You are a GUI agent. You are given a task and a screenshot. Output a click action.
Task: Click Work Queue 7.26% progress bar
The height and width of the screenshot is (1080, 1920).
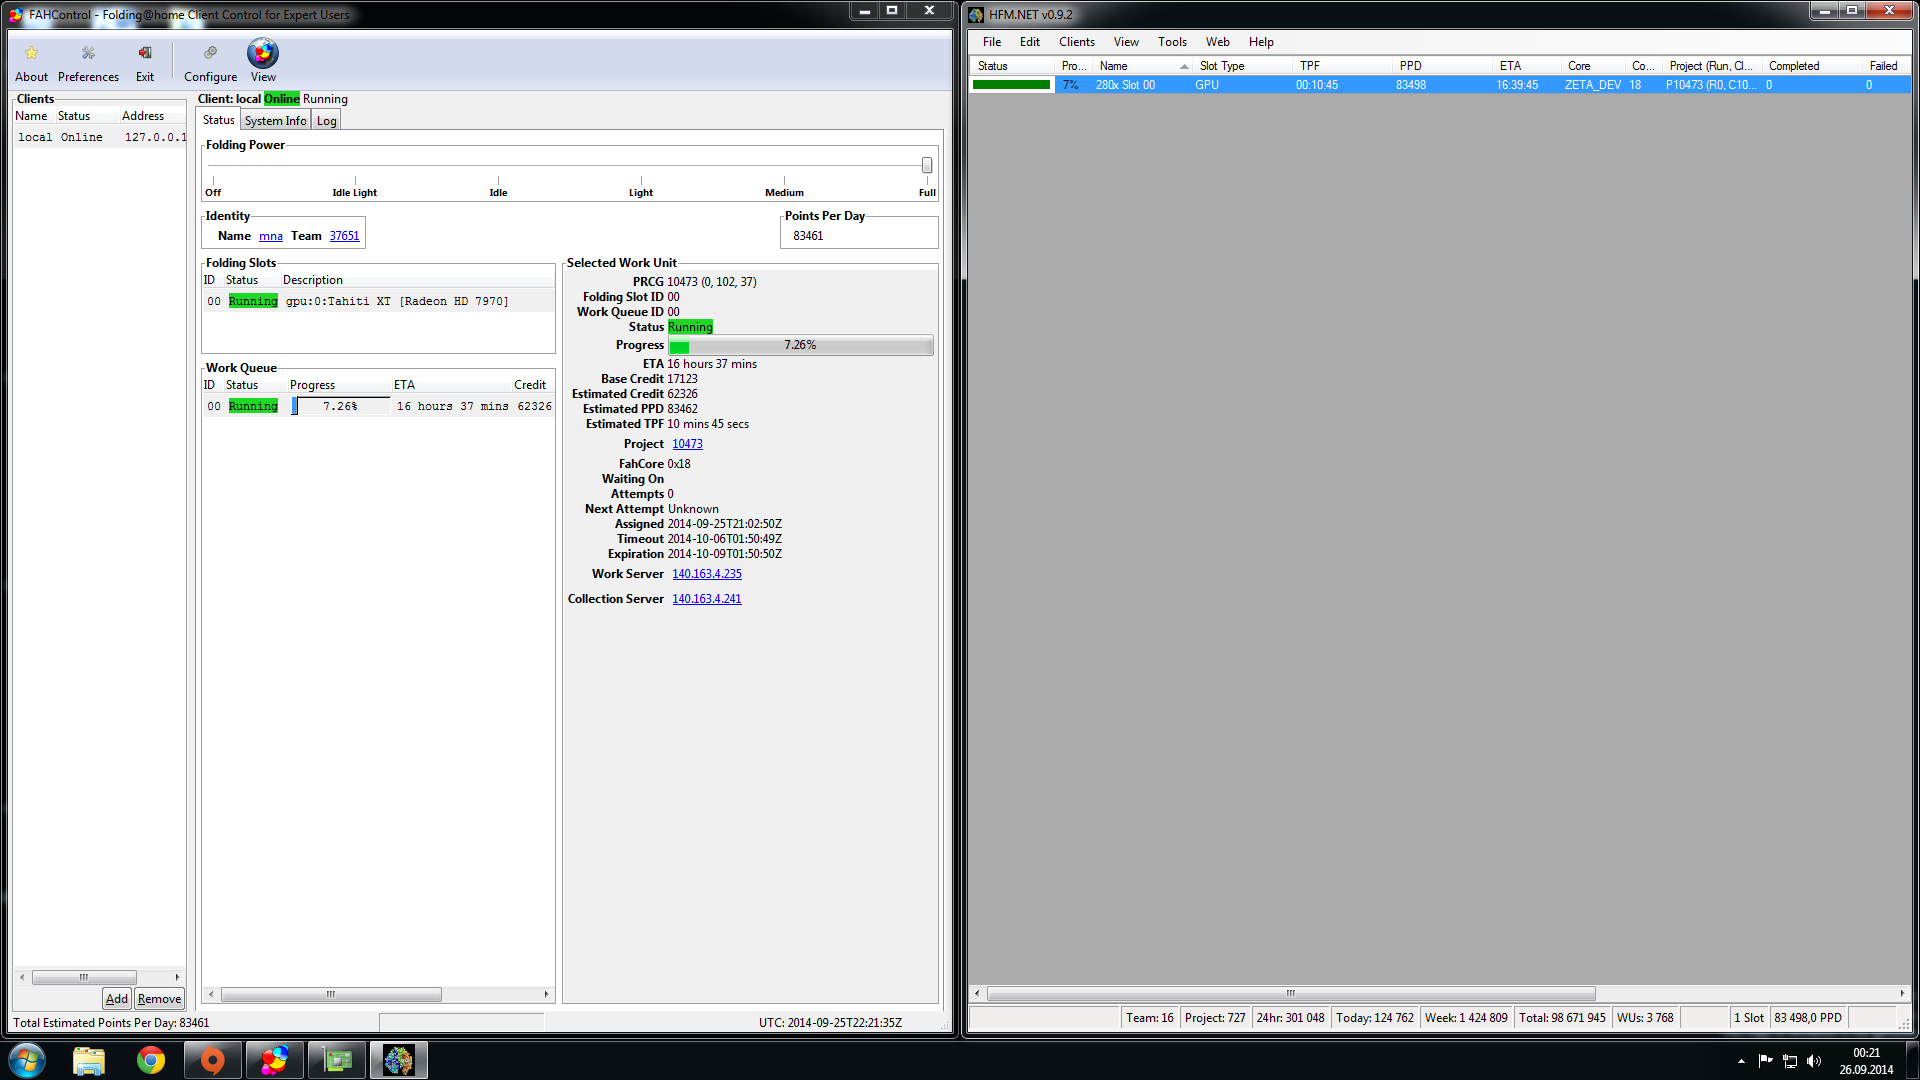tap(340, 406)
